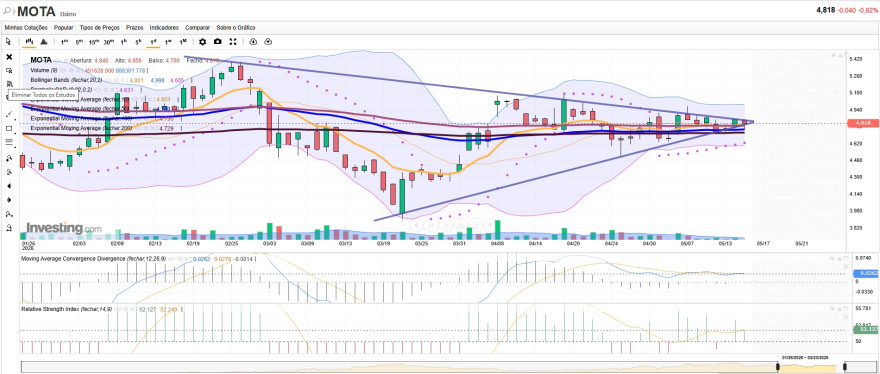880x374 pixels.
Task: Set timeframe to 1 hour
Action: 123,42
